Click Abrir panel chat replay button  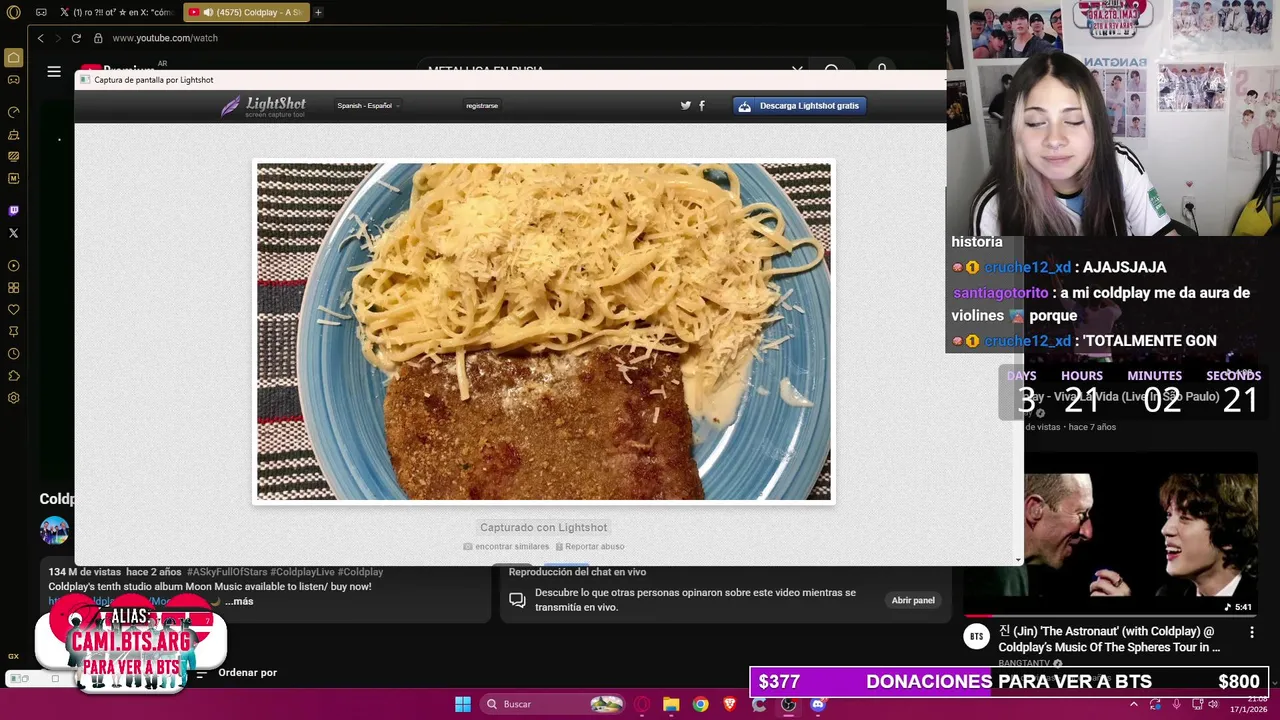tap(913, 600)
